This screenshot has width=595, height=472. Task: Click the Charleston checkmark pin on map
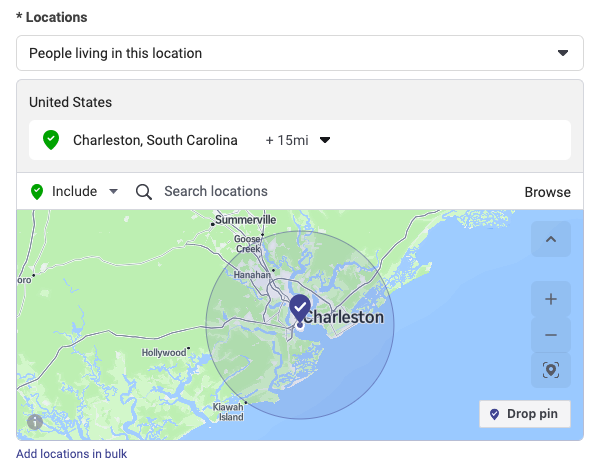(300, 308)
